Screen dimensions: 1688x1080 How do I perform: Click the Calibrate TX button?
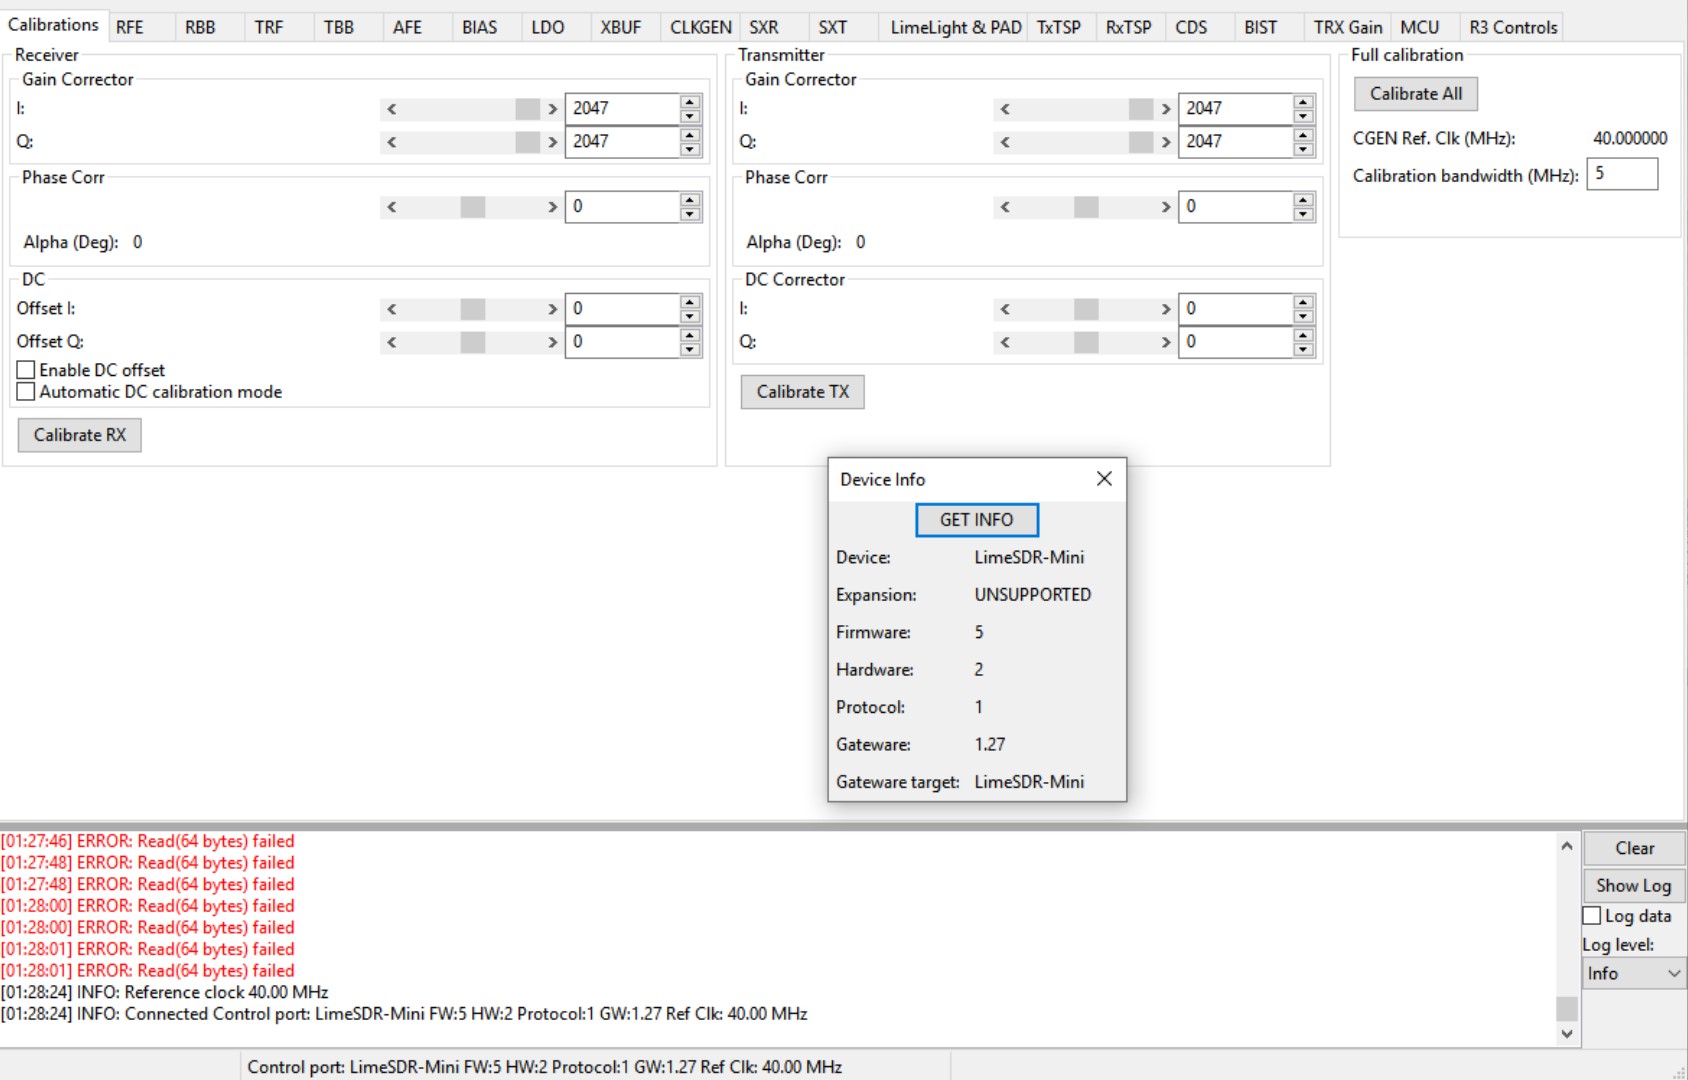pyautogui.click(x=803, y=392)
